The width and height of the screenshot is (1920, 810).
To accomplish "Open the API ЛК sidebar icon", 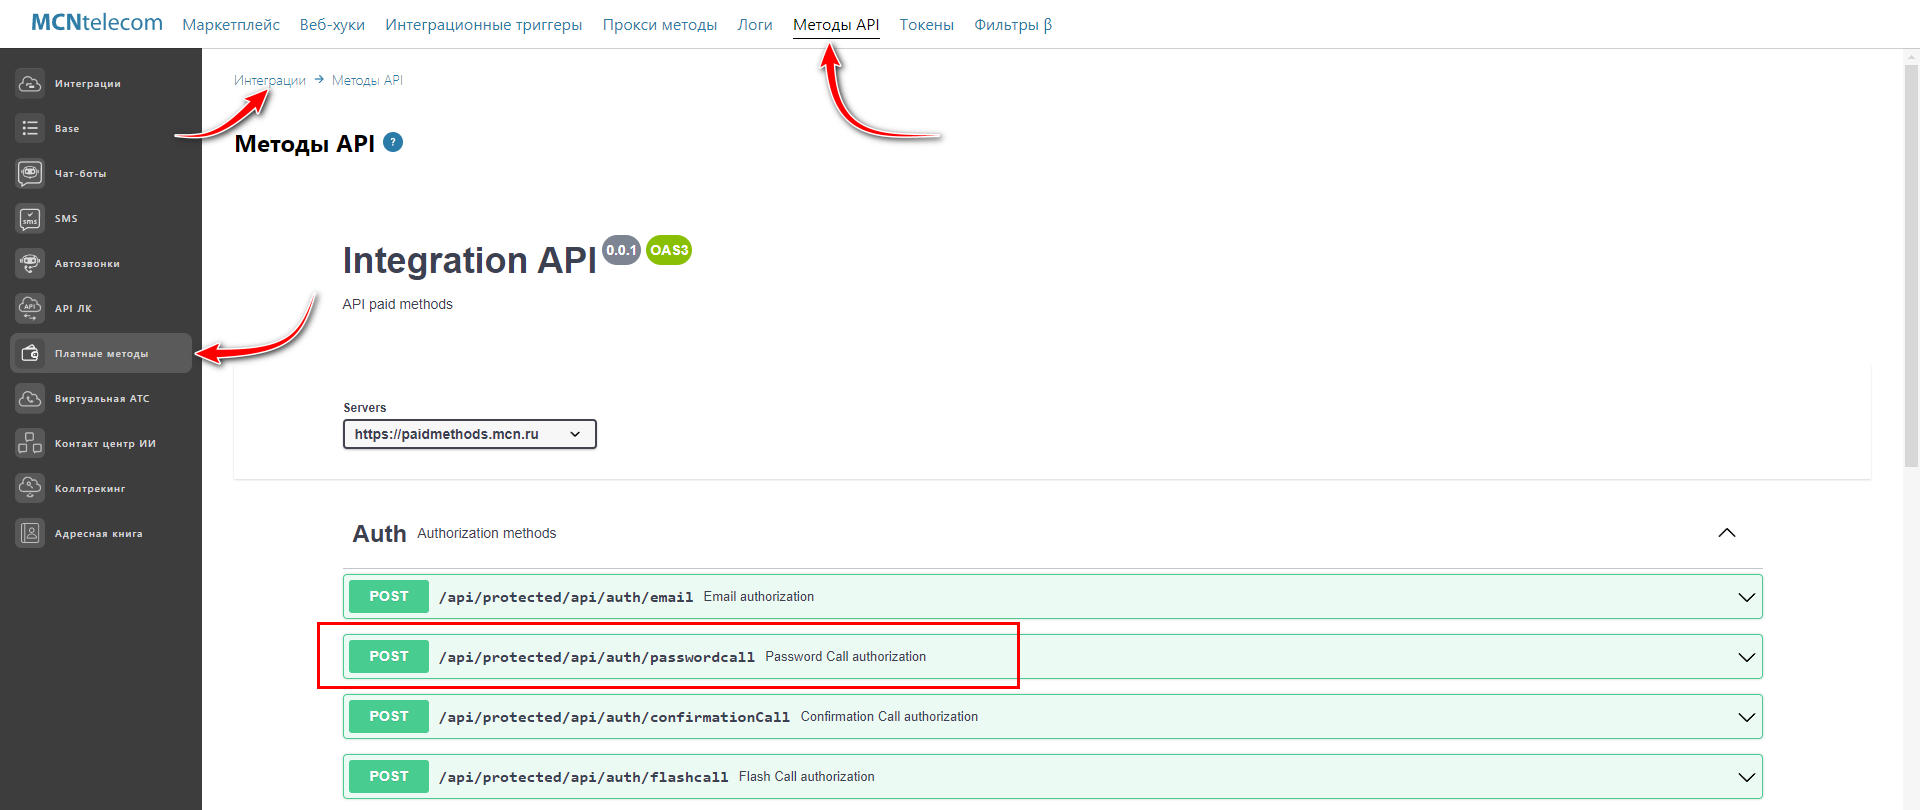I will coord(30,309).
